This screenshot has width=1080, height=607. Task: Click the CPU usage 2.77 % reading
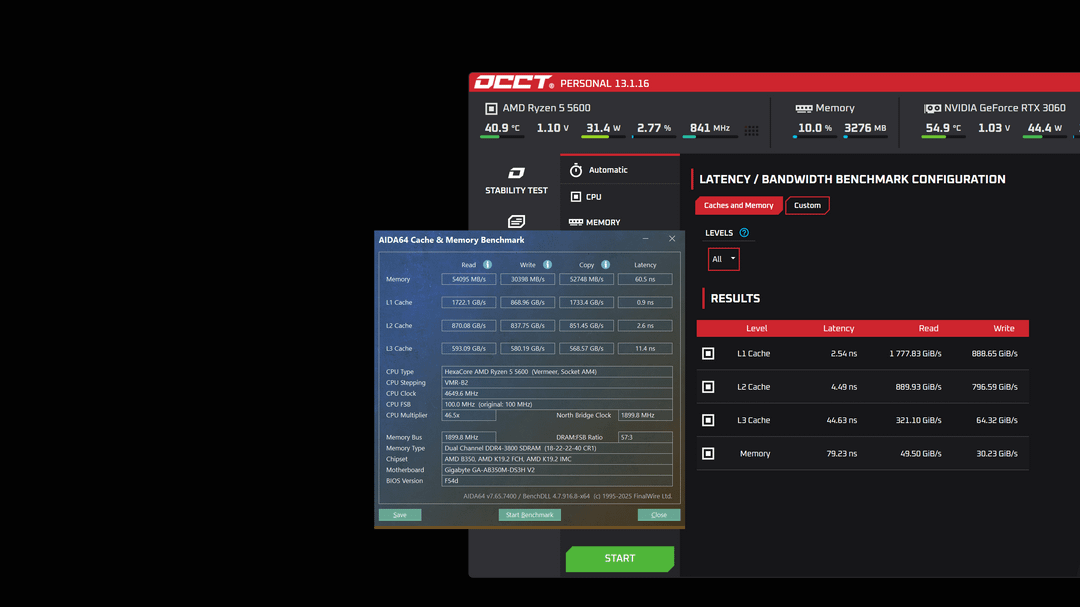click(x=654, y=128)
